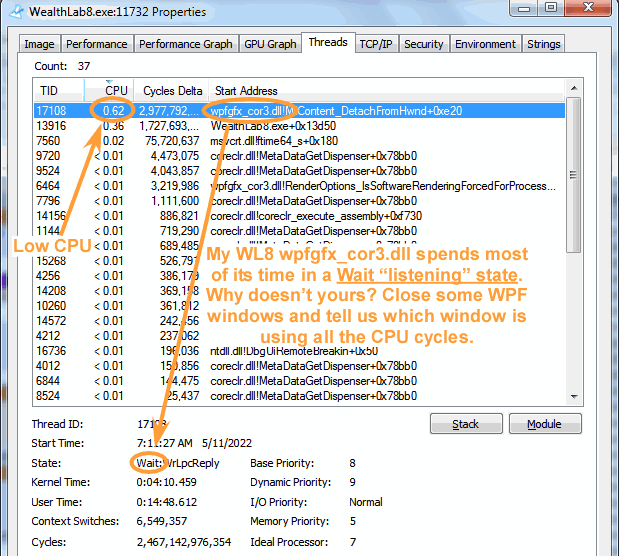Select thread row TID 7796
The width and height of the screenshot is (619, 556).
(299, 201)
